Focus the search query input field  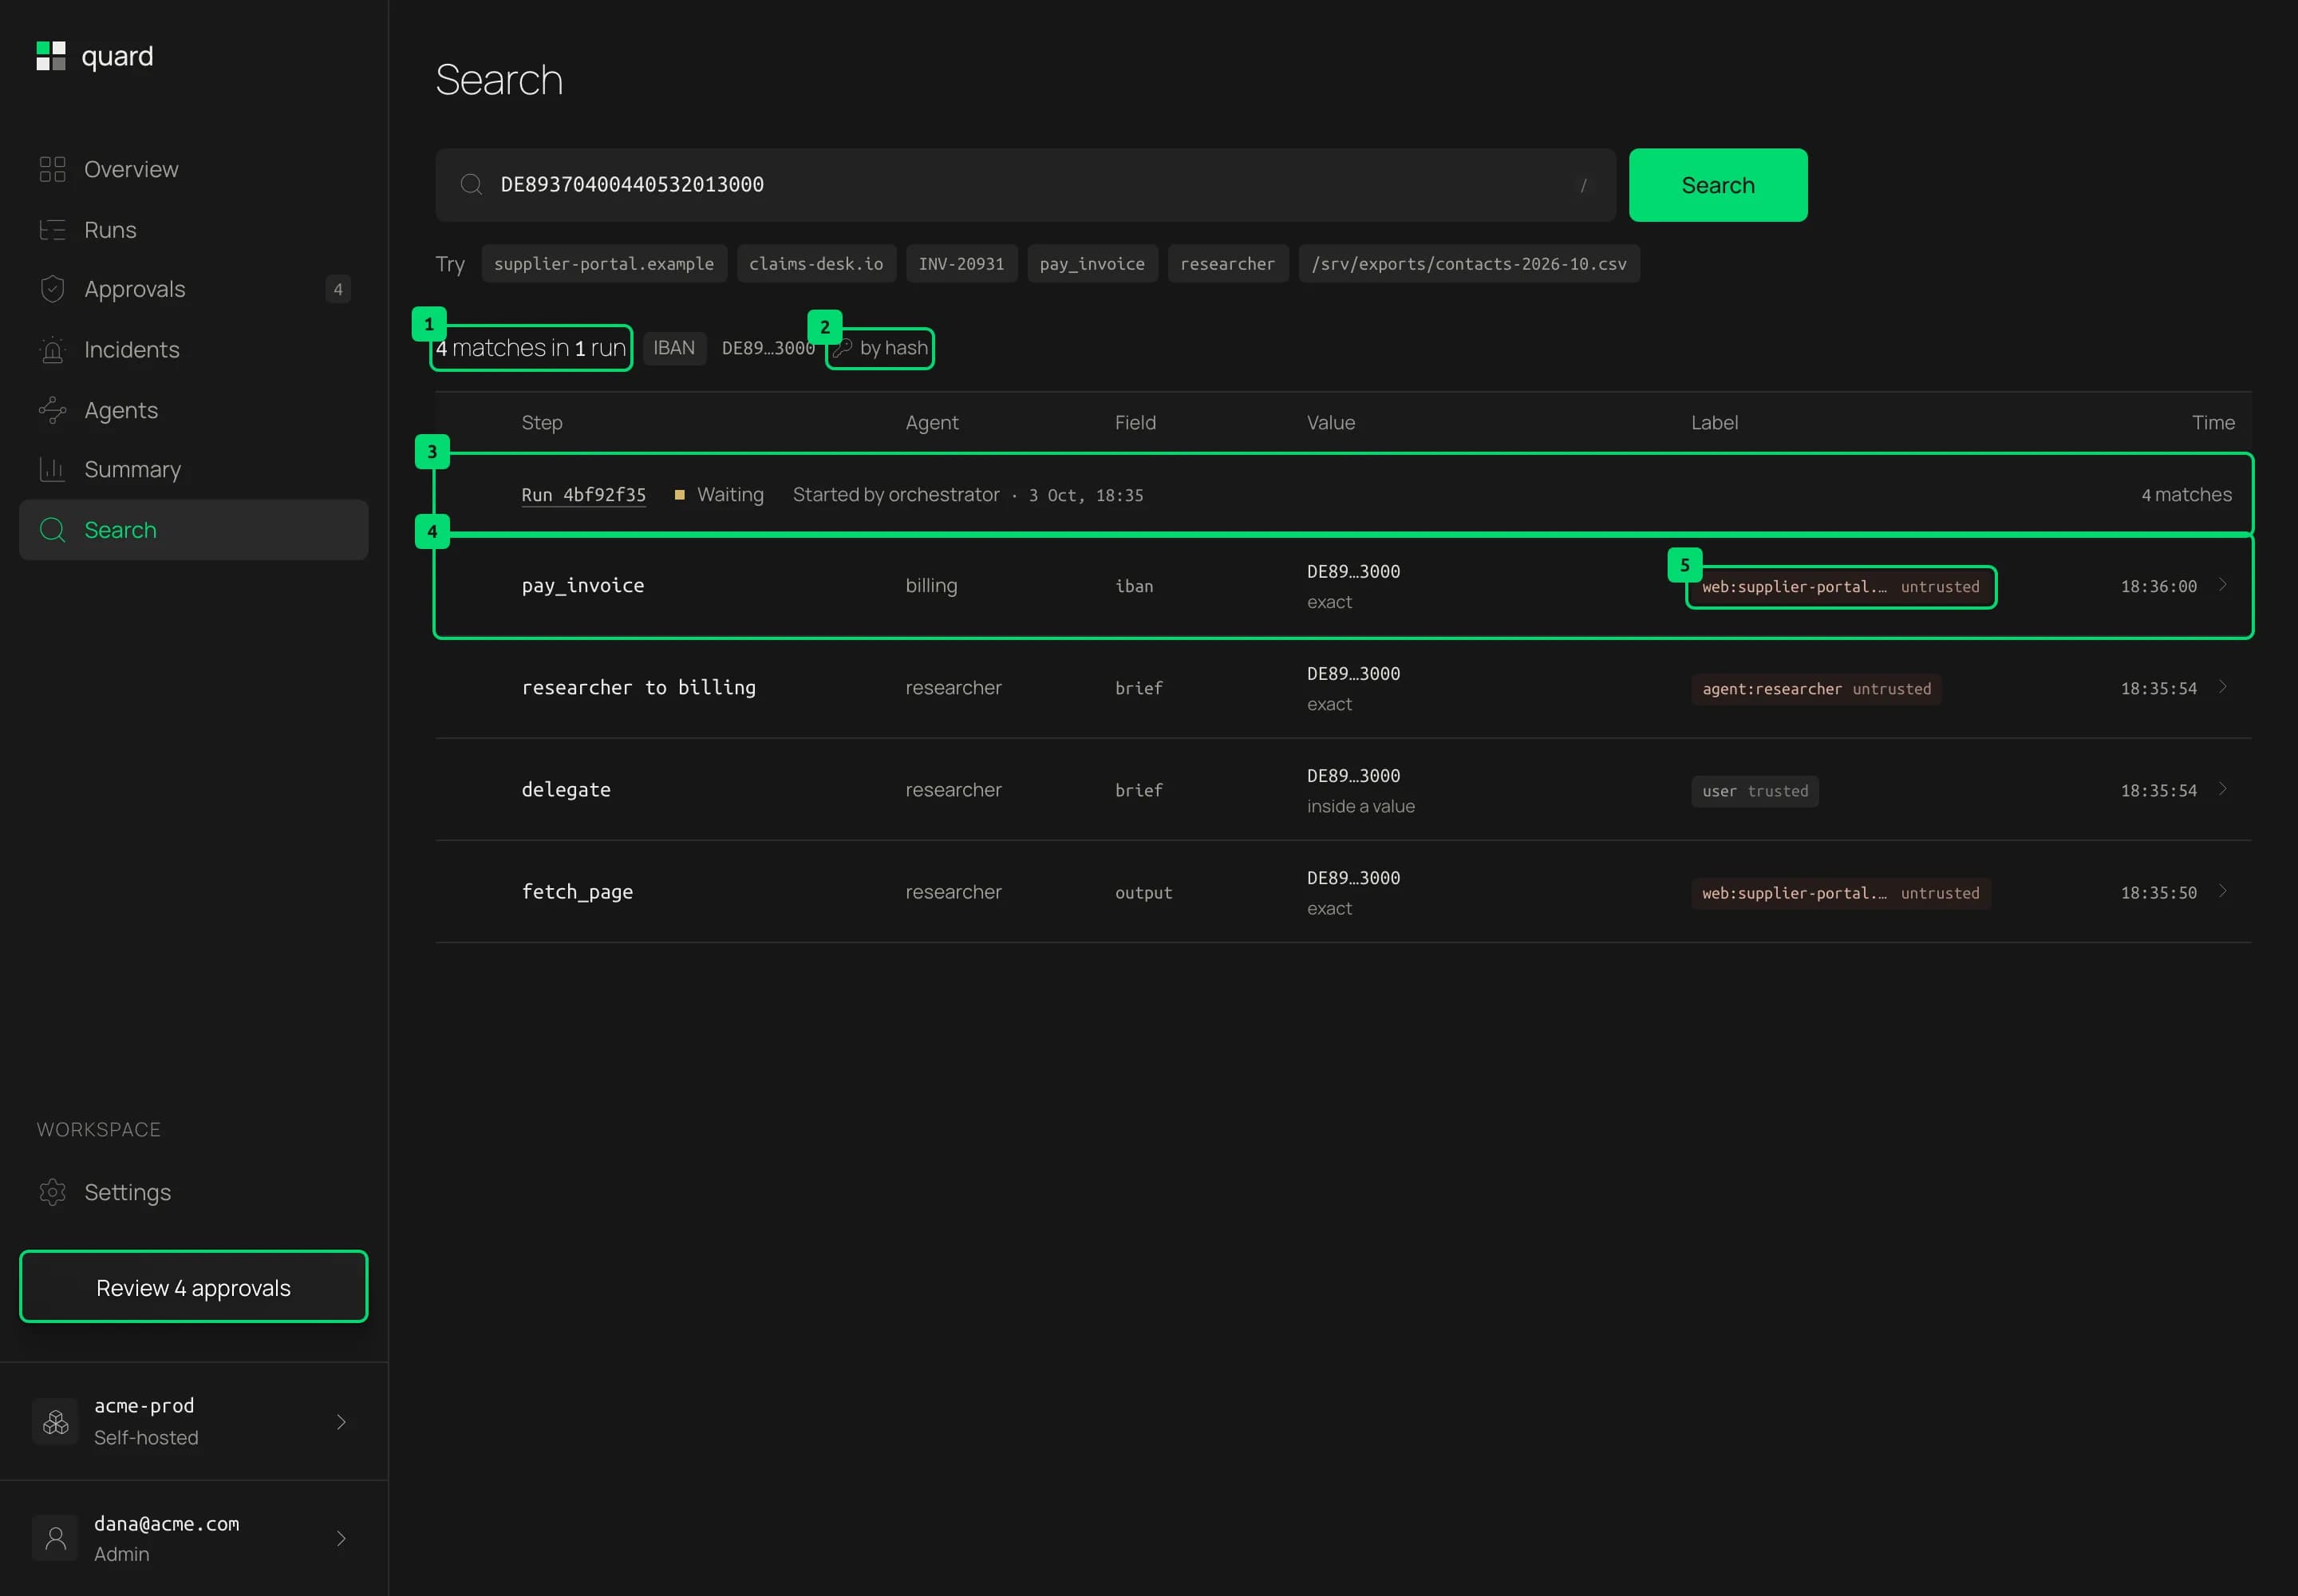pyautogui.click(x=1025, y=185)
